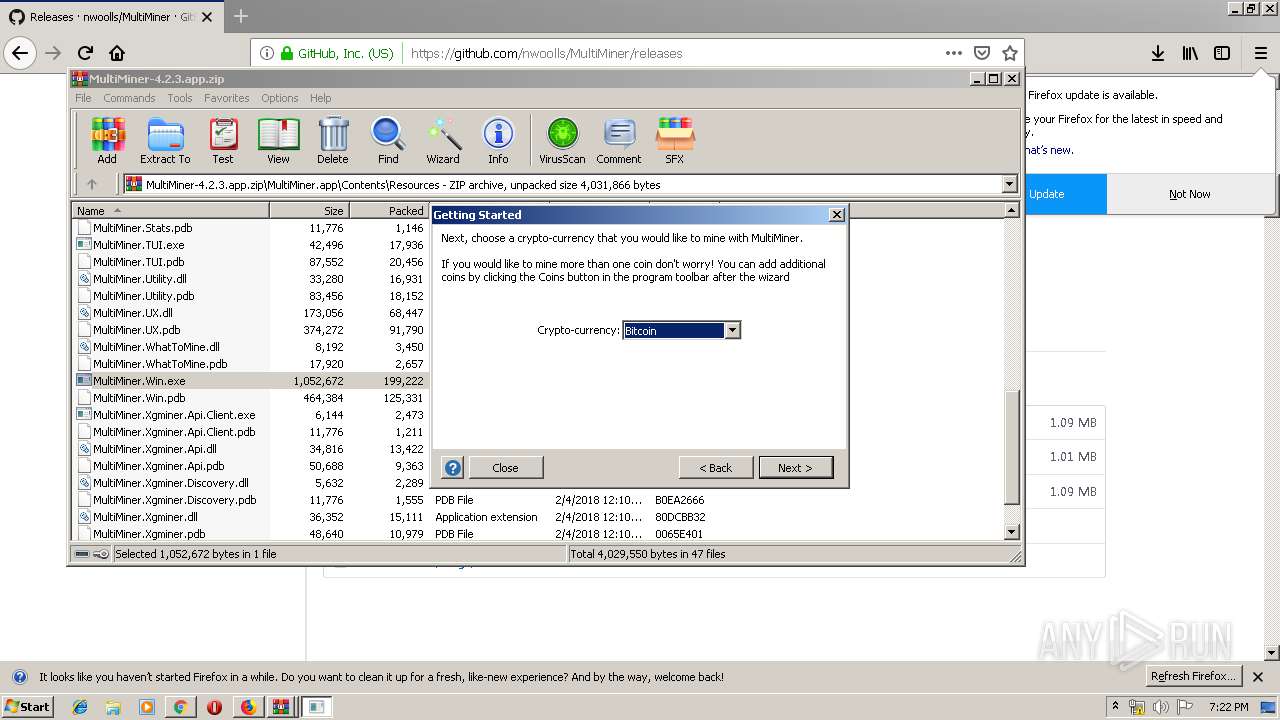
Task: Sort by Packed column header
Action: pos(389,210)
